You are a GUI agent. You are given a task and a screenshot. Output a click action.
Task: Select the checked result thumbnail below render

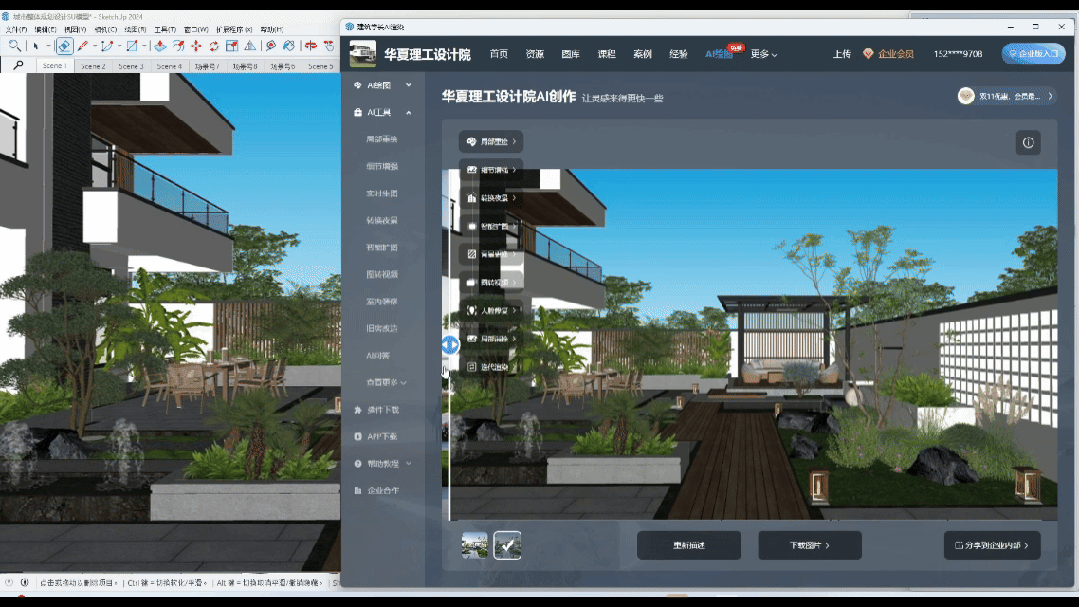point(507,545)
